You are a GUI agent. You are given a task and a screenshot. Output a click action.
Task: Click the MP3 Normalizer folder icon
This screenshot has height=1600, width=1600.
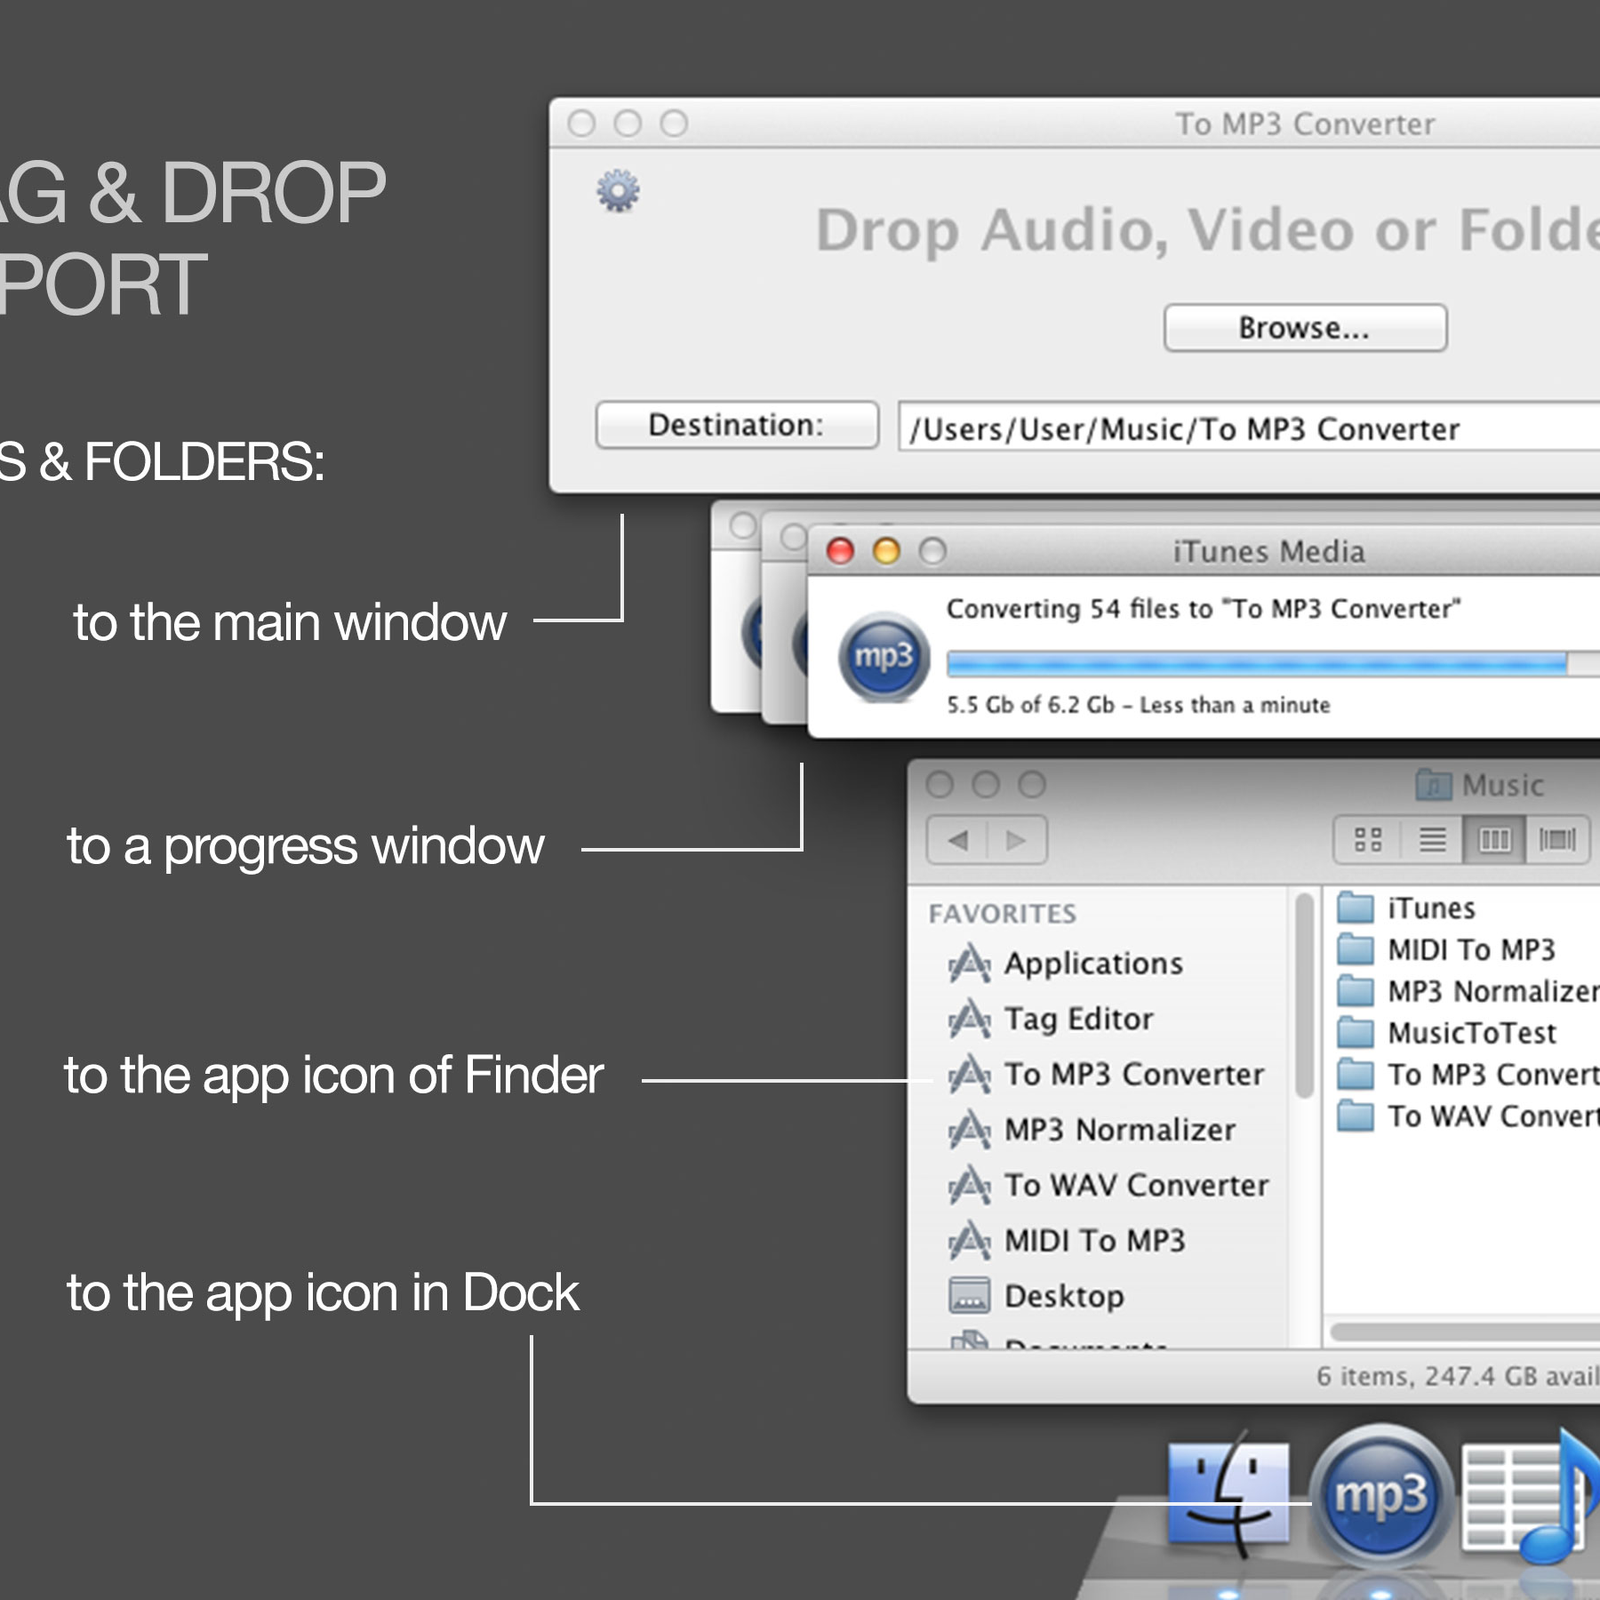[1356, 991]
